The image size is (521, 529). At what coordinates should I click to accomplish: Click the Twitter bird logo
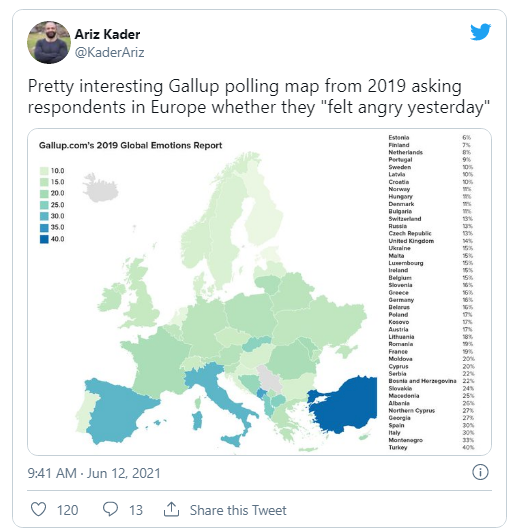coord(481,31)
